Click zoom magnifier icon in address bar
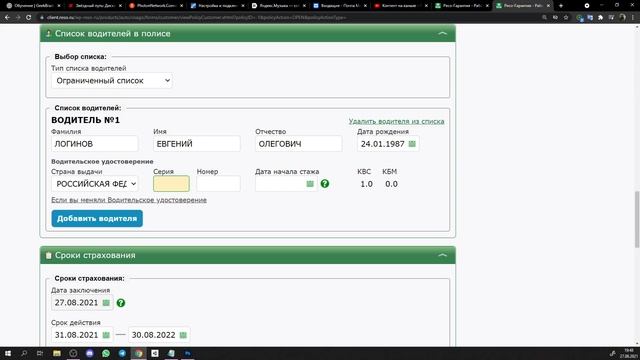Viewport: 640px width, 360px height. point(544,18)
